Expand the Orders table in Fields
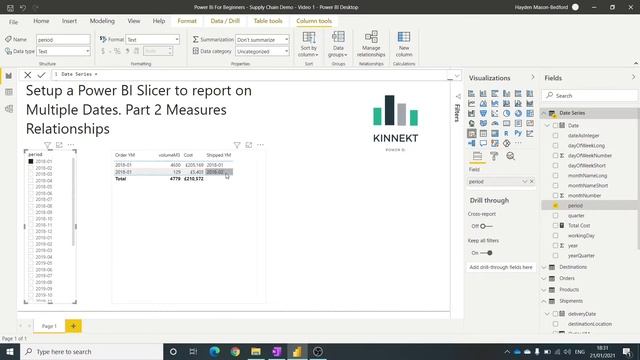Image resolution: width=640 pixels, height=360 pixels. point(544,278)
